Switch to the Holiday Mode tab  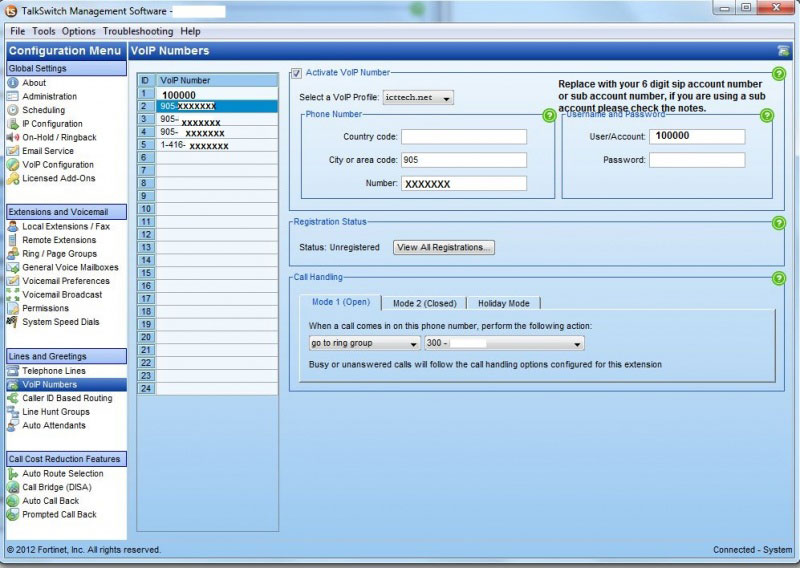(x=505, y=303)
